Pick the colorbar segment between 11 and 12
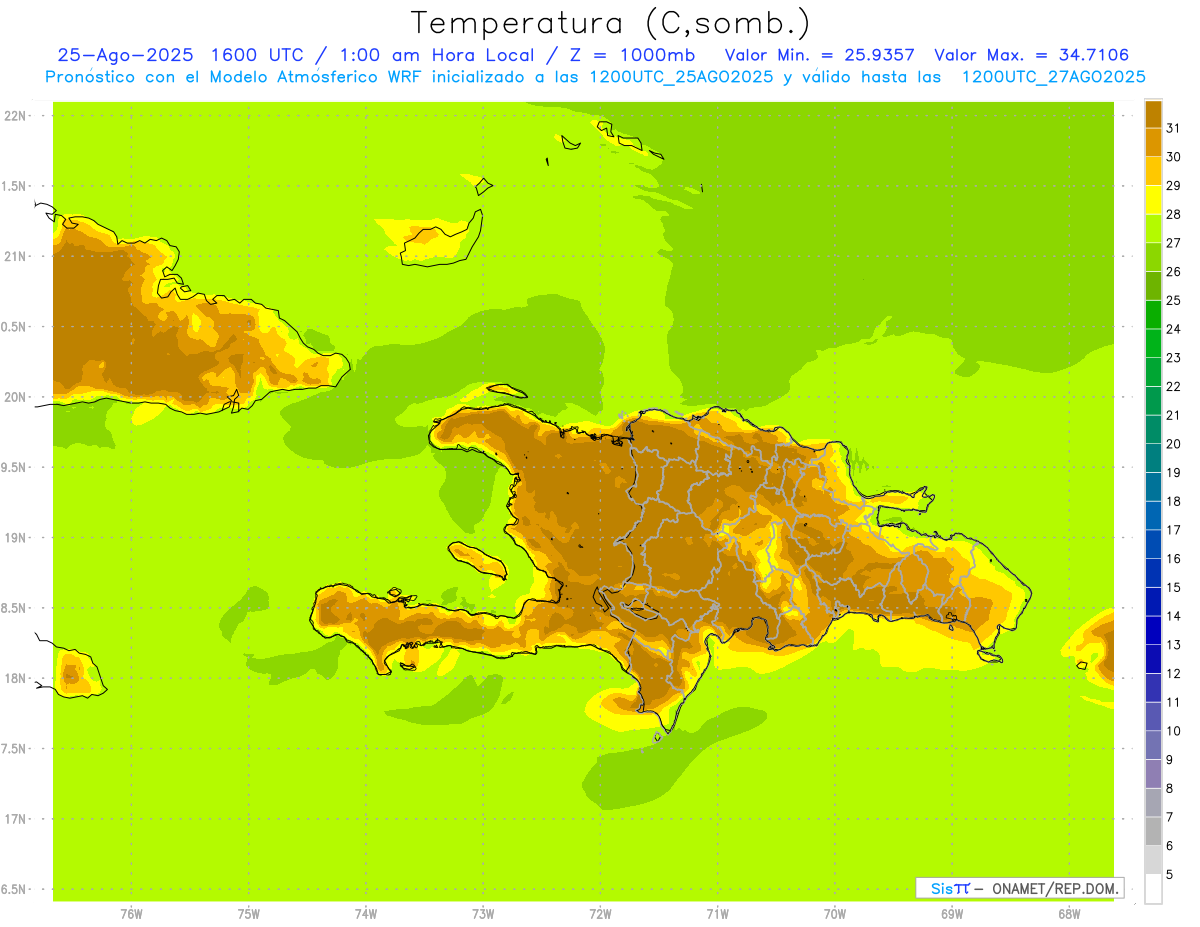Image resolution: width=1200 pixels, height=927 pixels. 1153,687
